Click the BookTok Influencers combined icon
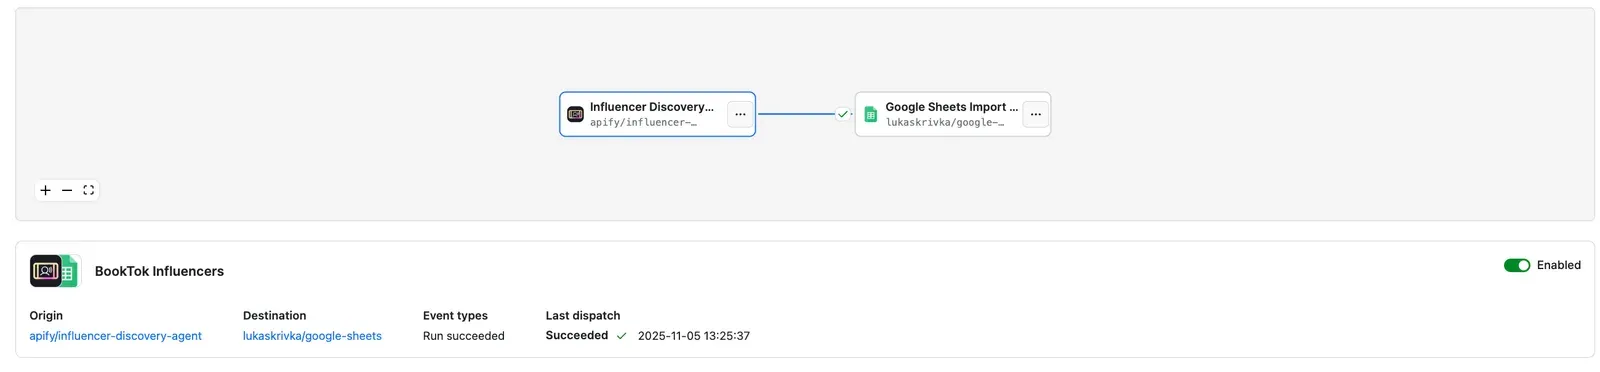This screenshot has height=372, width=1600. point(54,271)
